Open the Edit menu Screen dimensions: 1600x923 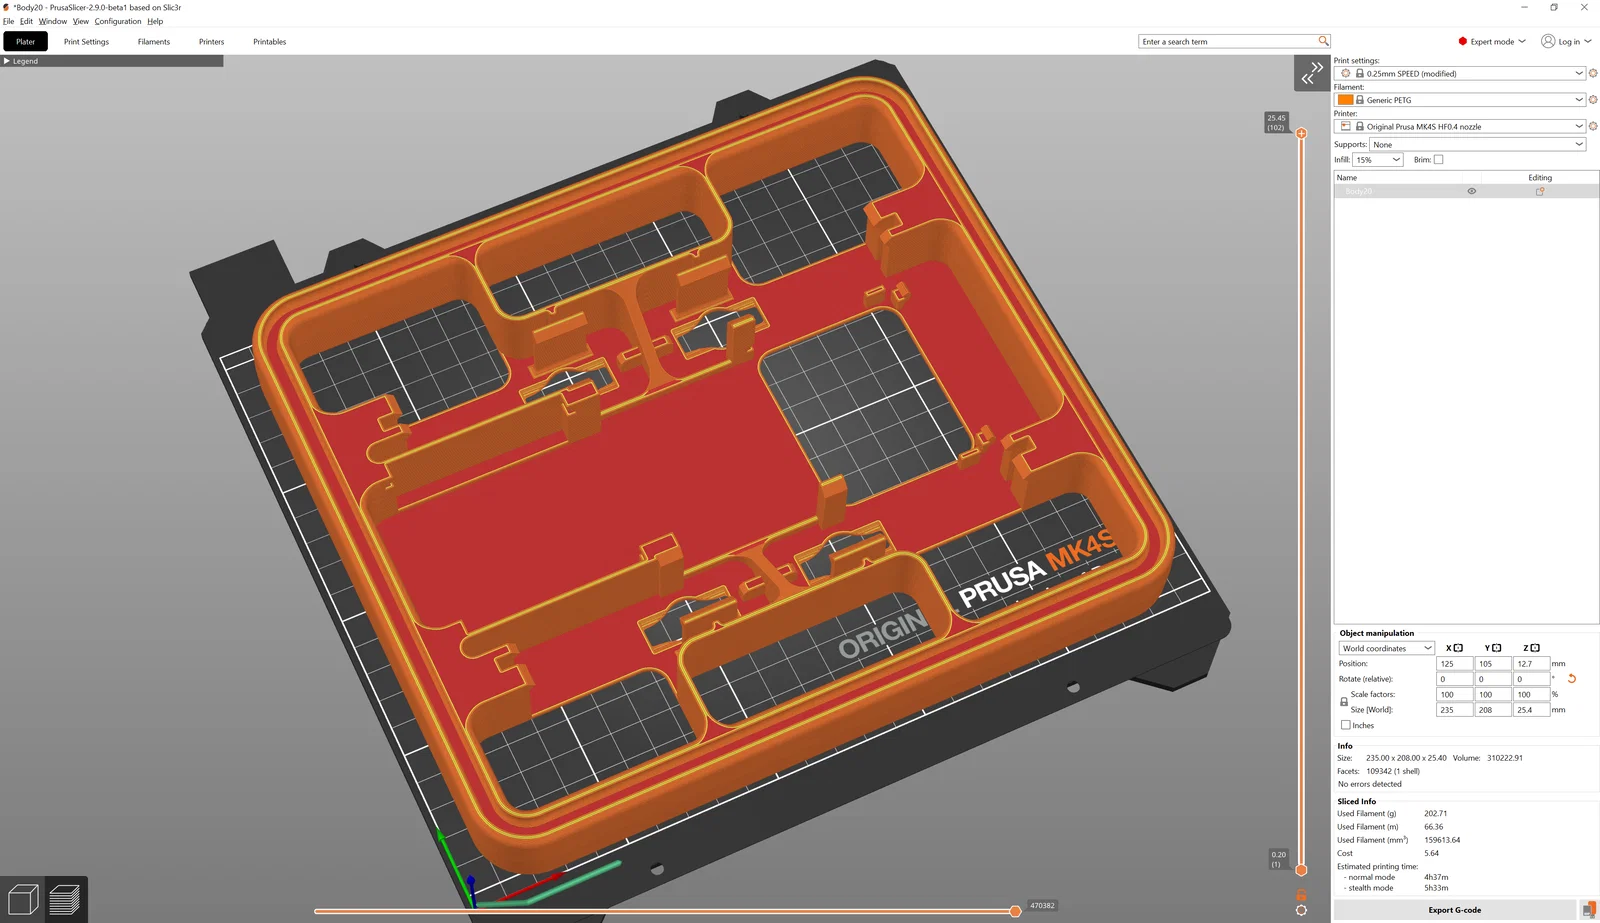point(26,21)
